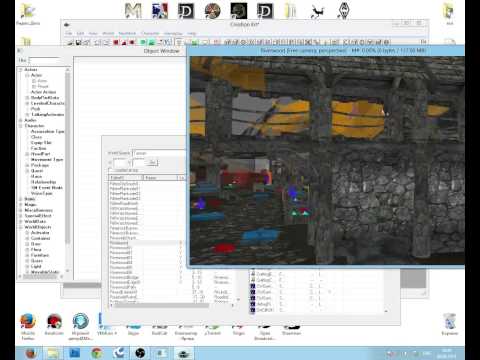Click the undo toolbar icon in Creation Kit
This screenshot has width=480, height=360.
(x=98, y=42)
